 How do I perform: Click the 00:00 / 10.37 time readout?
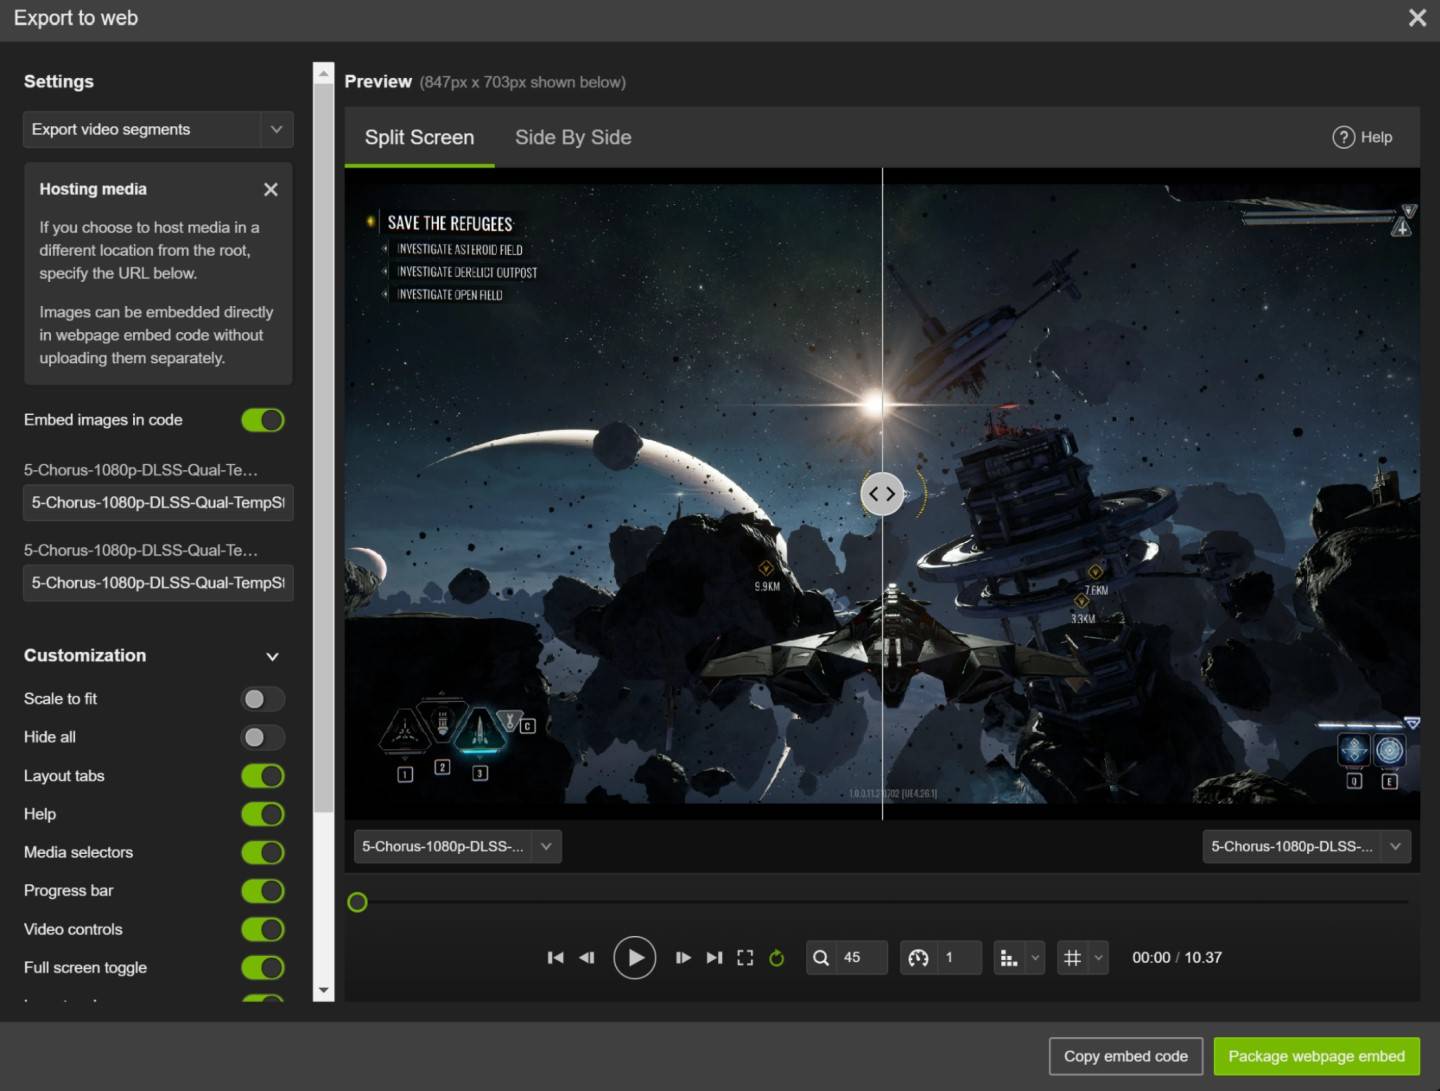pyautogui.click(x=1177, y=958)
